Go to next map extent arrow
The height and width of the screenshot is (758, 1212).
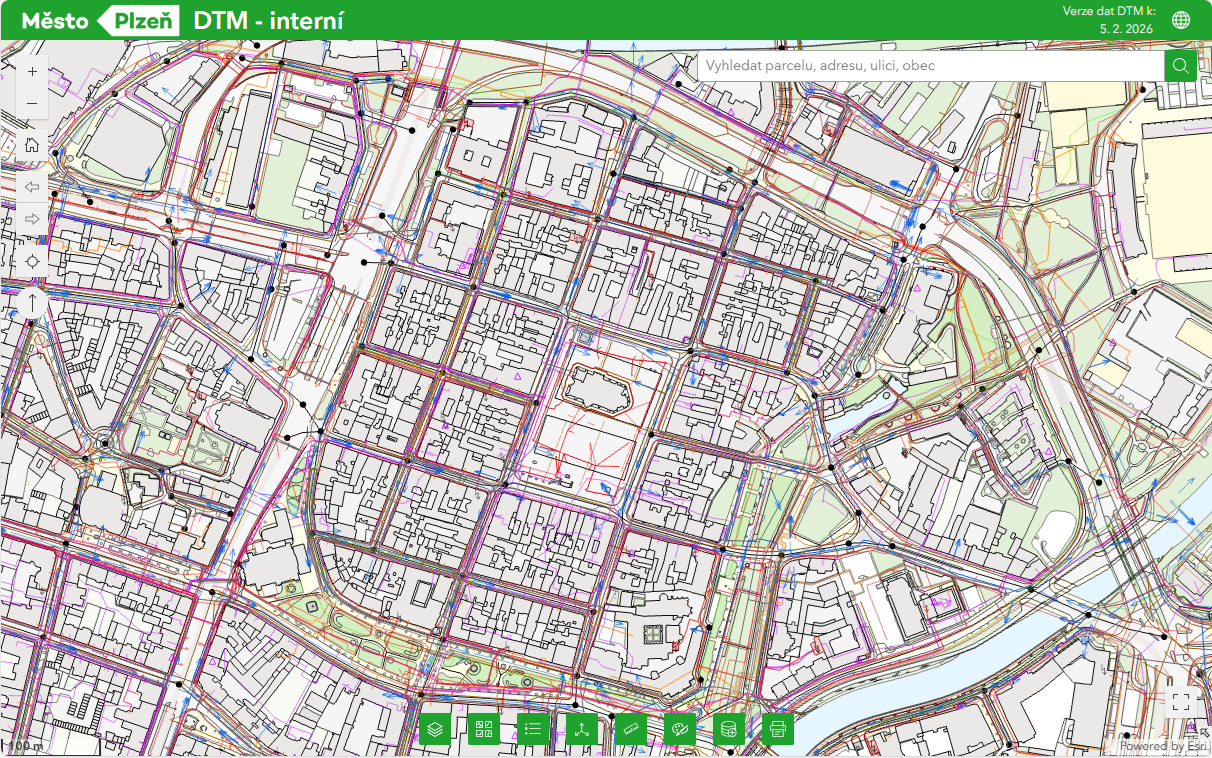coord(32,218)
